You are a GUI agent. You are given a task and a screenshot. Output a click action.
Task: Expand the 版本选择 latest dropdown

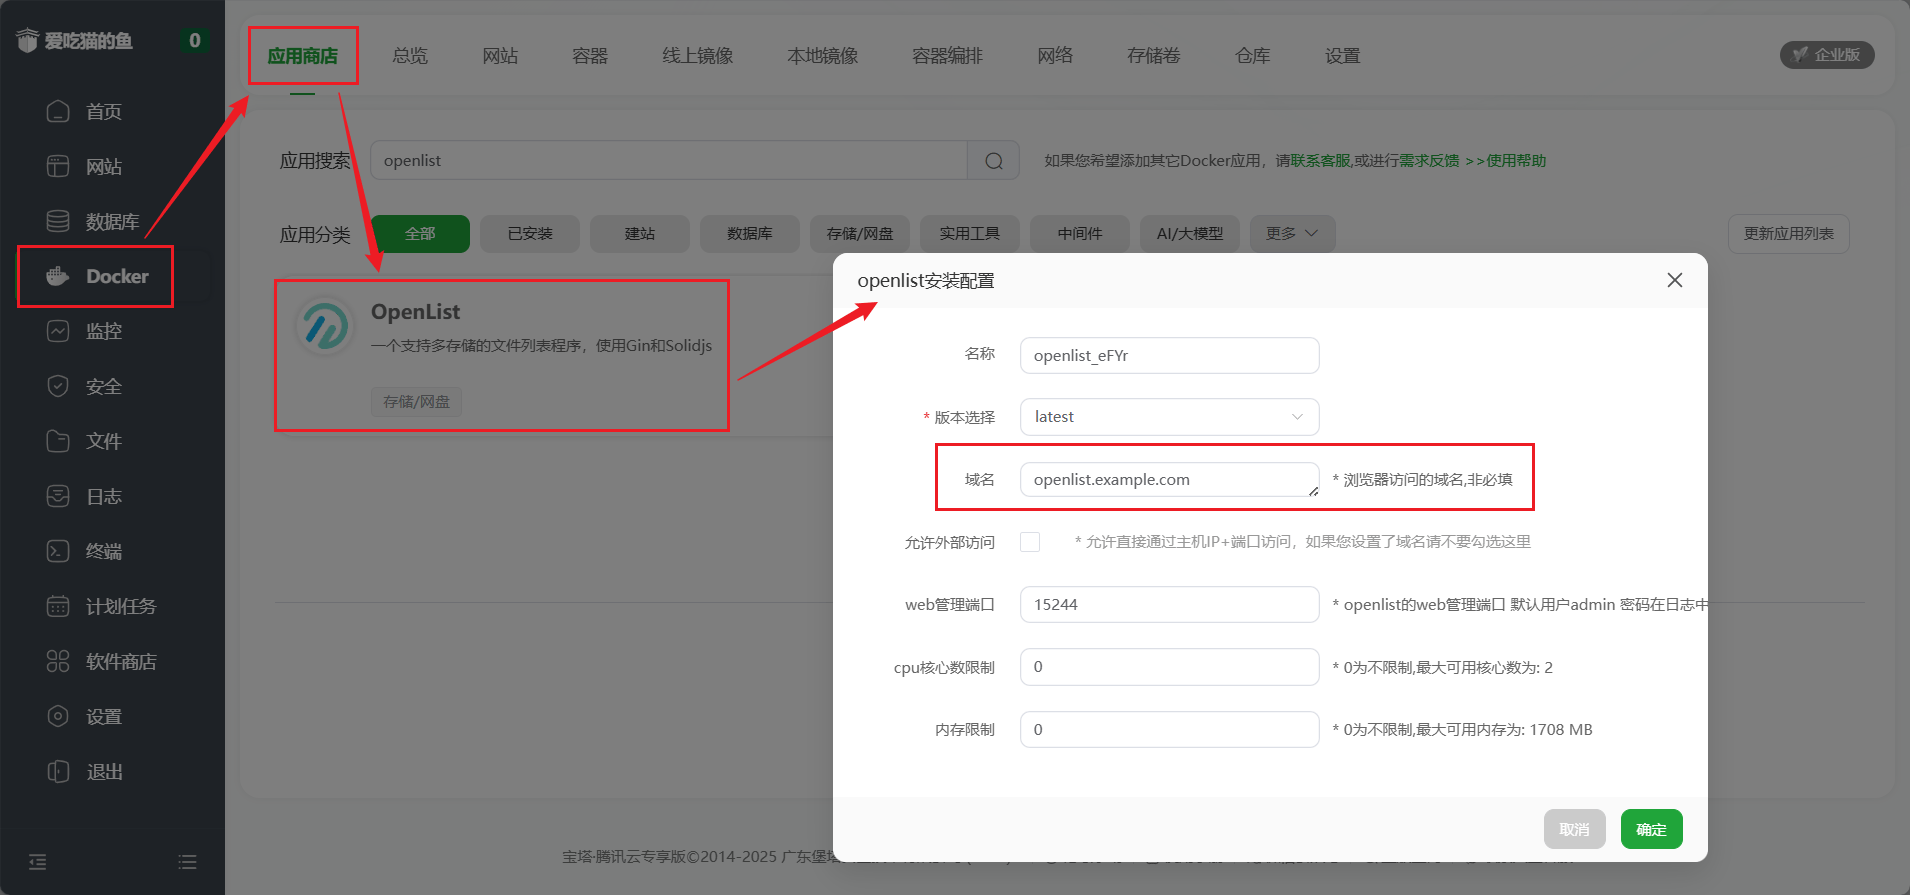click(x=1169, y=417)
